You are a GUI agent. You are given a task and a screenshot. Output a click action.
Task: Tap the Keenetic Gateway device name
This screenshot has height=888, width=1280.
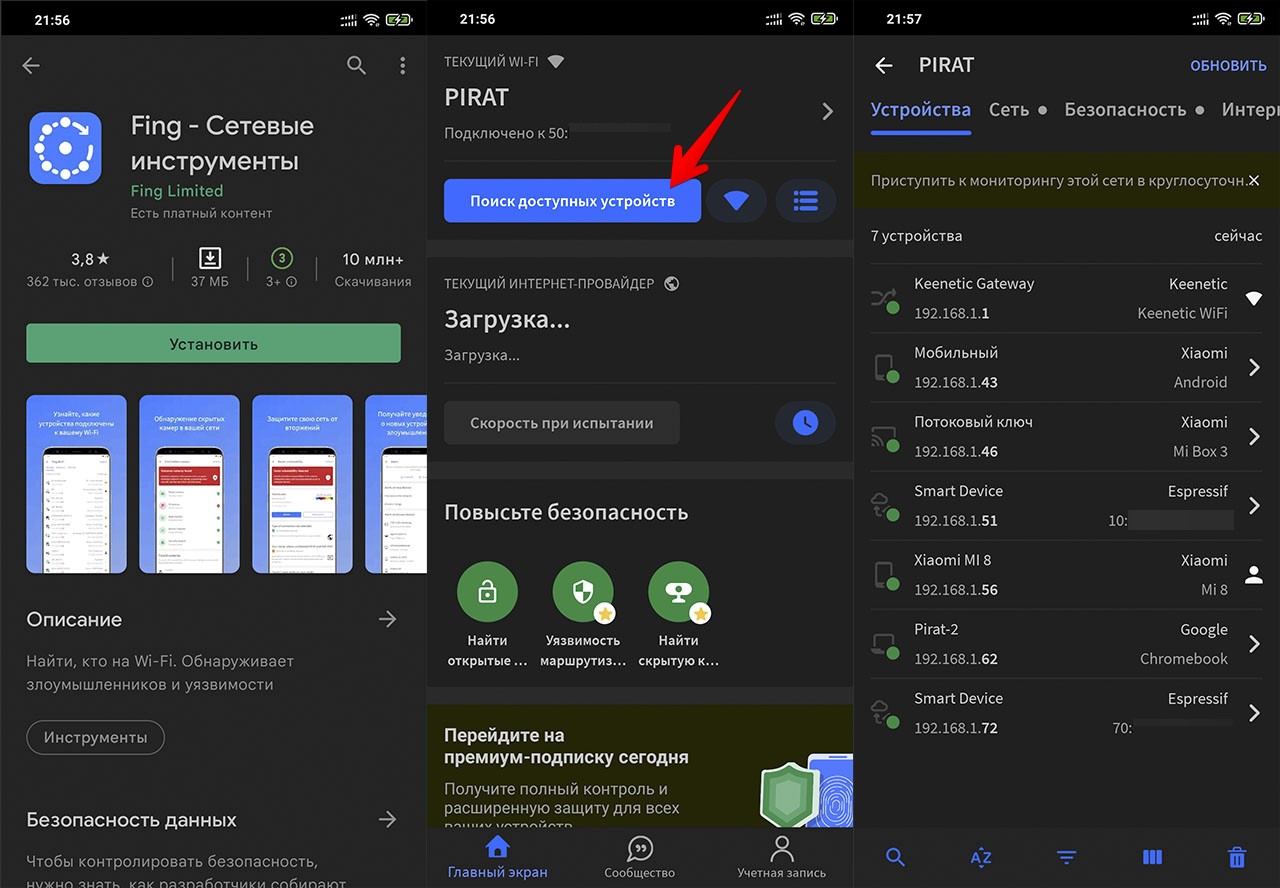pyautogui.click(x=974, y=284)
